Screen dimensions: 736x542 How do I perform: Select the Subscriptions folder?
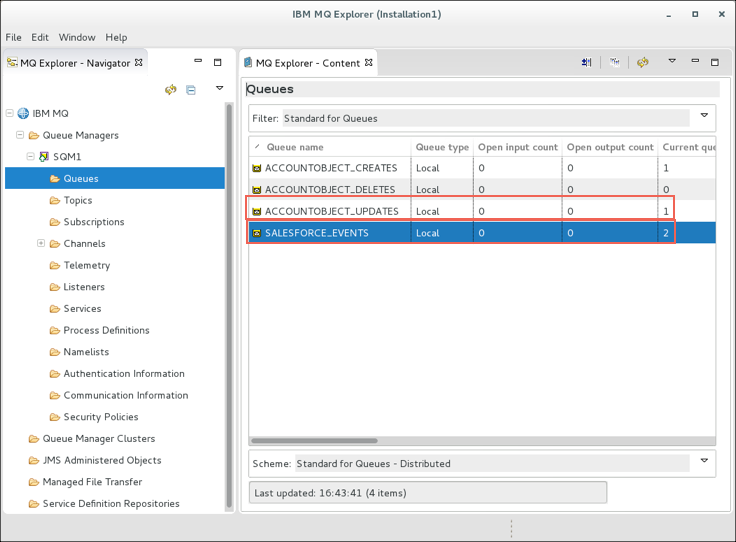[94, 222]
